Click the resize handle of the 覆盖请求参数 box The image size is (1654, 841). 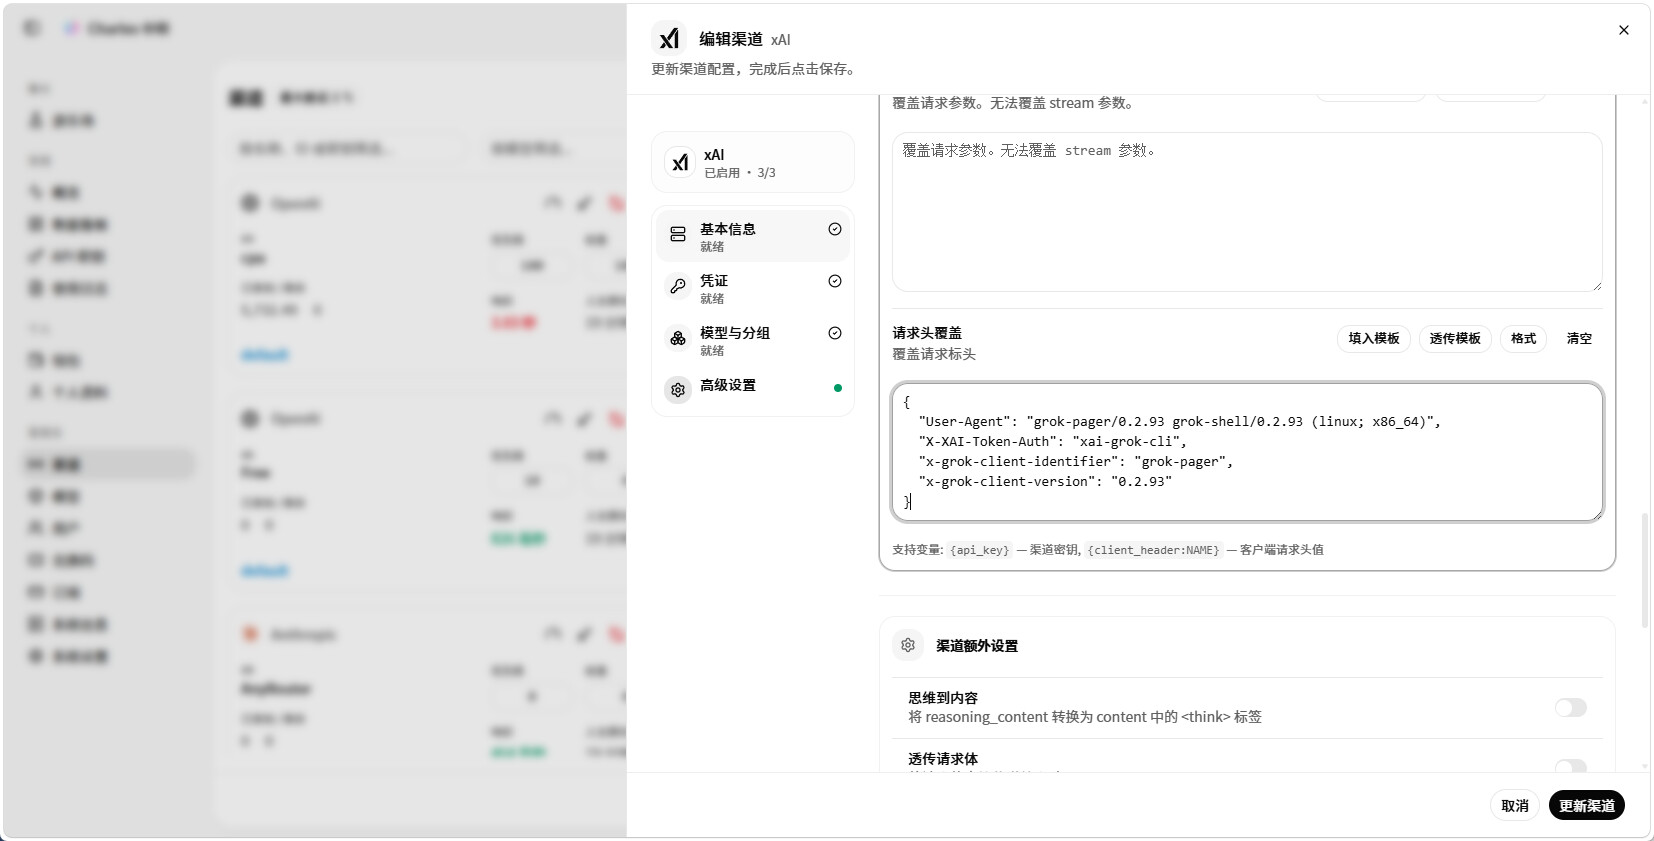[x=1597, y=286]
